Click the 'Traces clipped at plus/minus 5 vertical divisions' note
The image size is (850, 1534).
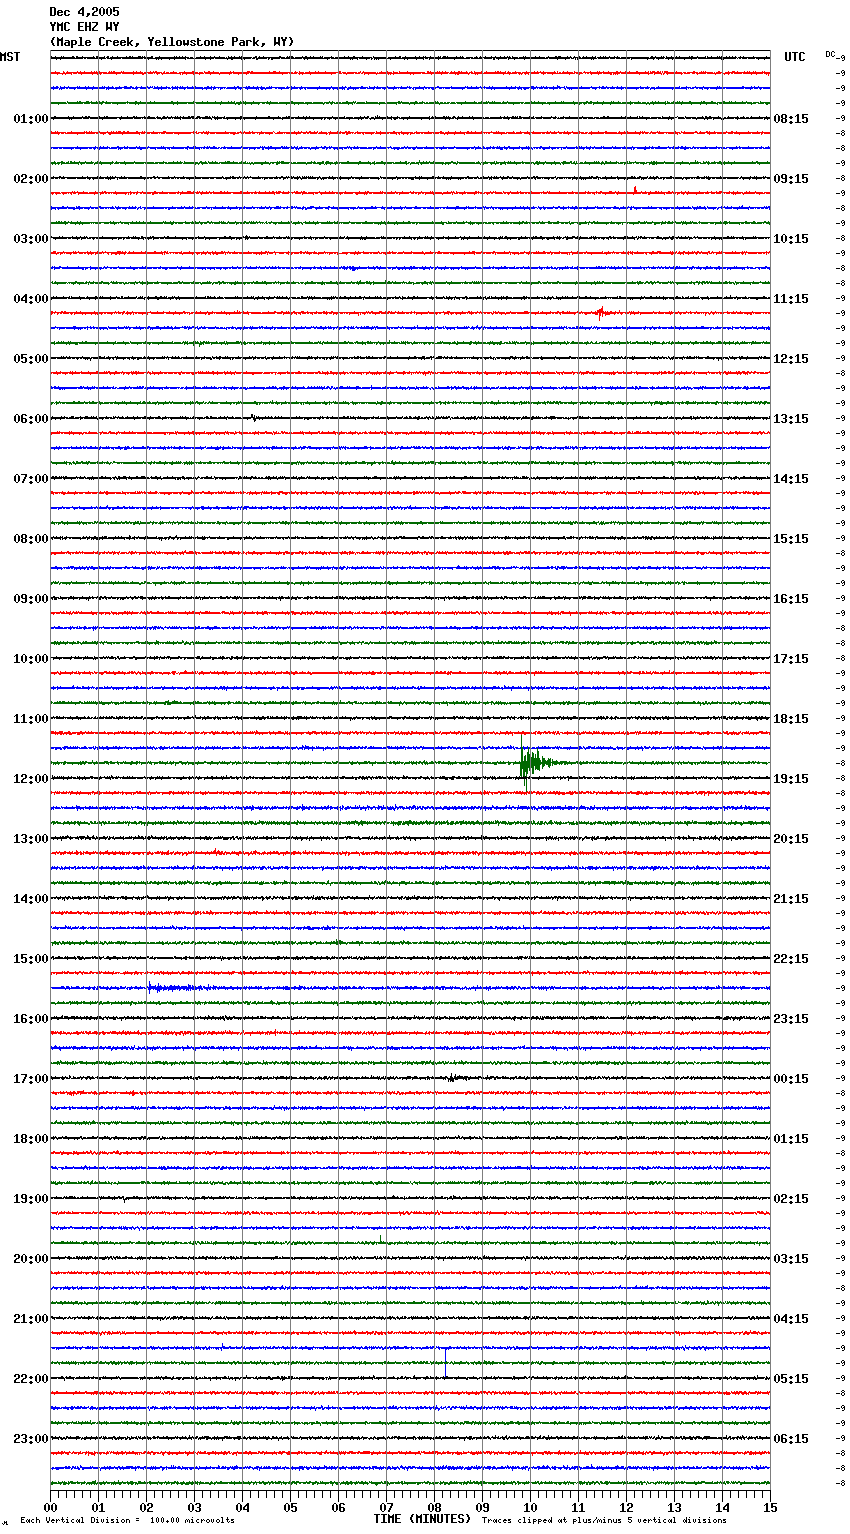click(604, 1521)
